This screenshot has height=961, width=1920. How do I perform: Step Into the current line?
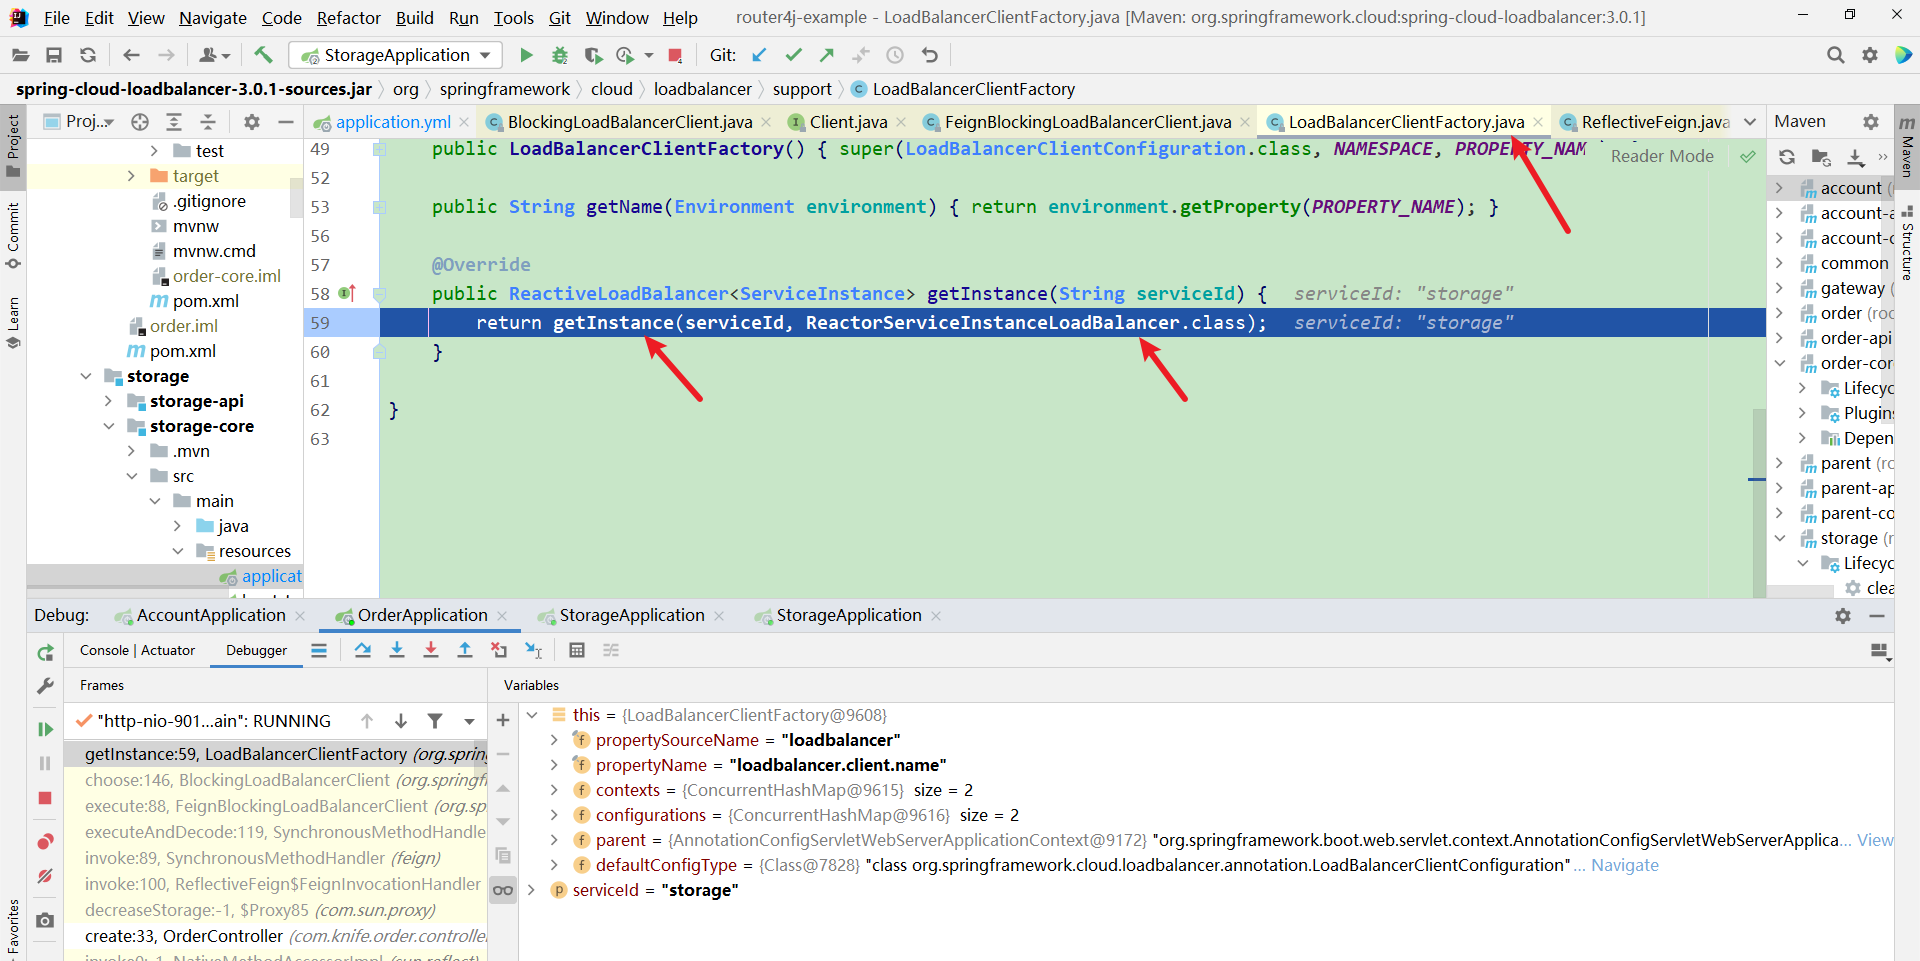398,650
